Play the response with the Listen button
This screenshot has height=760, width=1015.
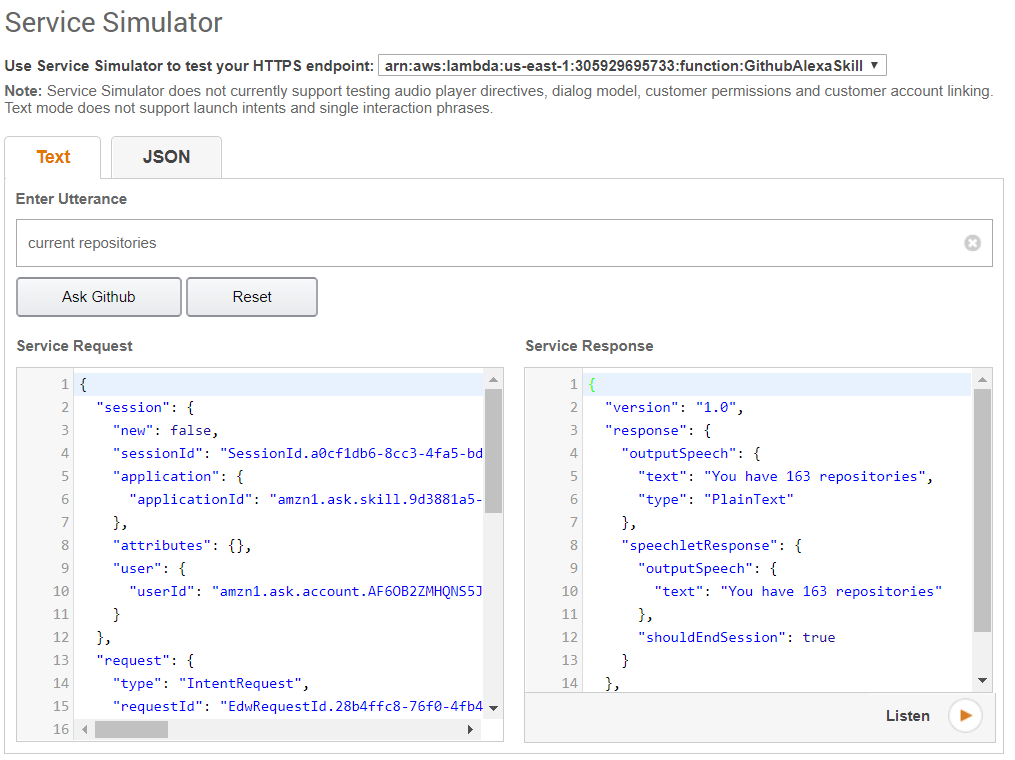point(965,716)
